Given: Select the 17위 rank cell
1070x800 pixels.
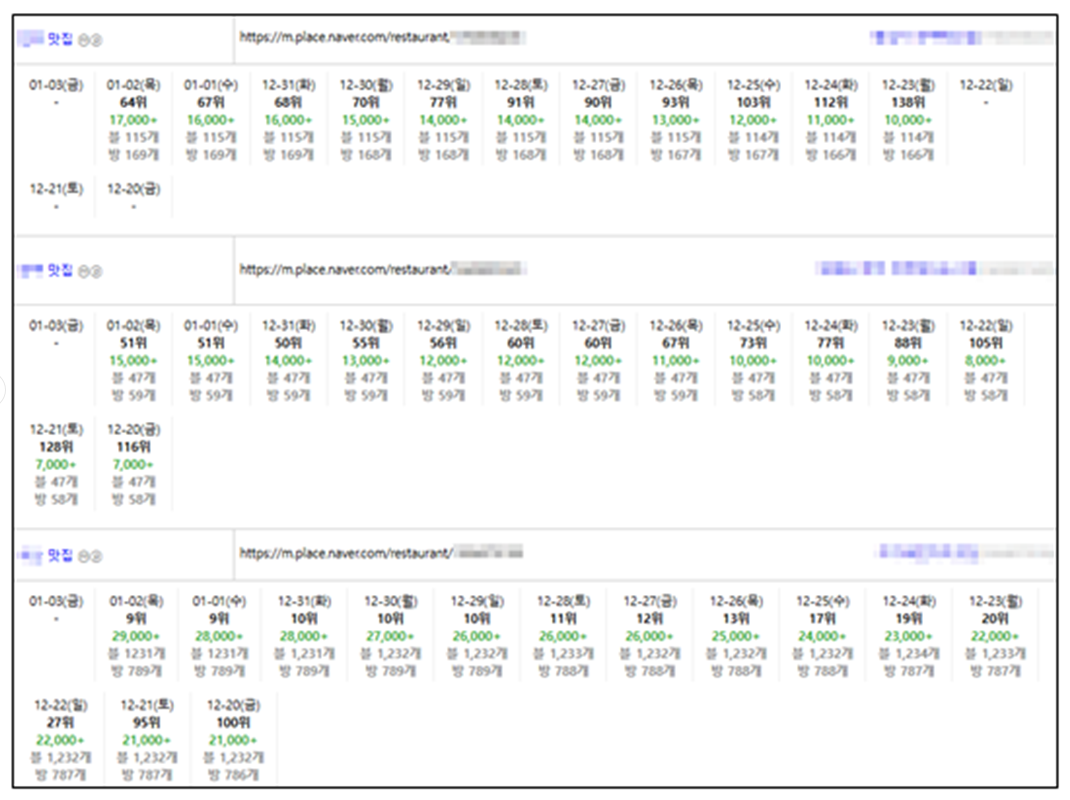Looking at the screenshot, I should [x=822, y=618].
